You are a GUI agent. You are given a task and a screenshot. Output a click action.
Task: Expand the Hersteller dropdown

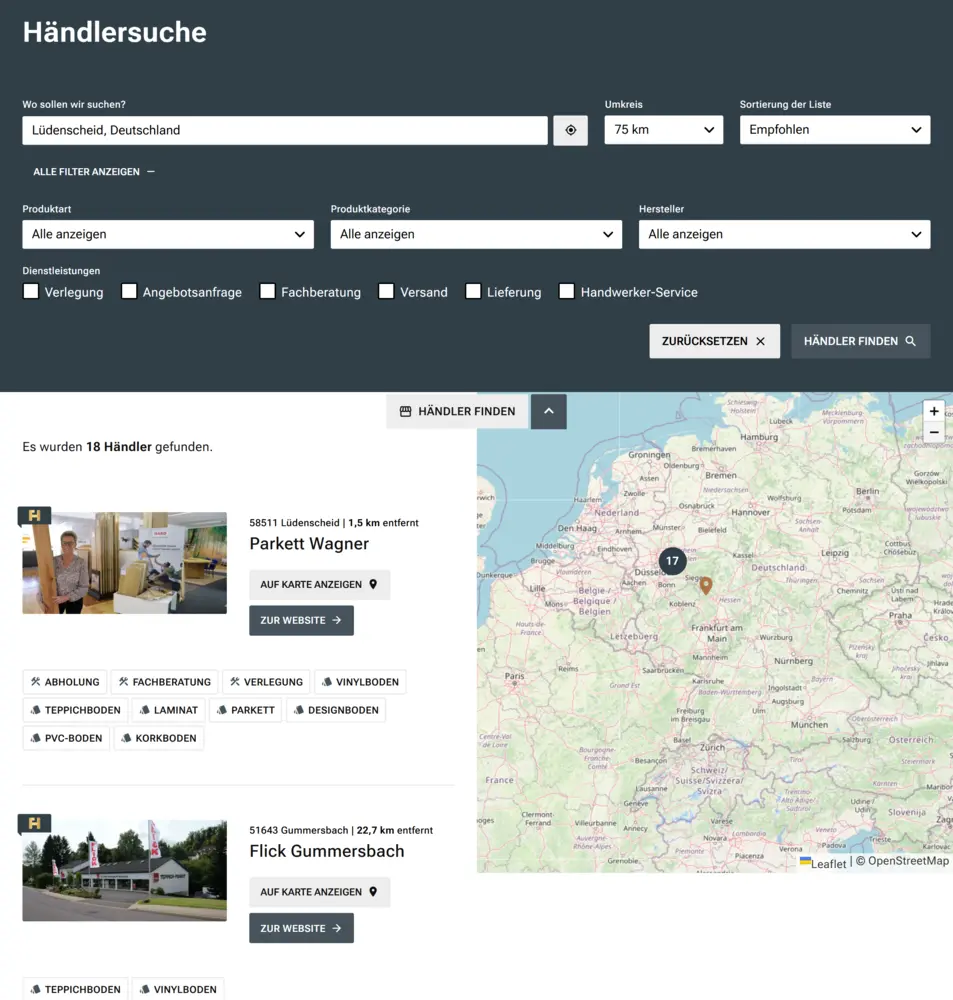tap(784, 234)
